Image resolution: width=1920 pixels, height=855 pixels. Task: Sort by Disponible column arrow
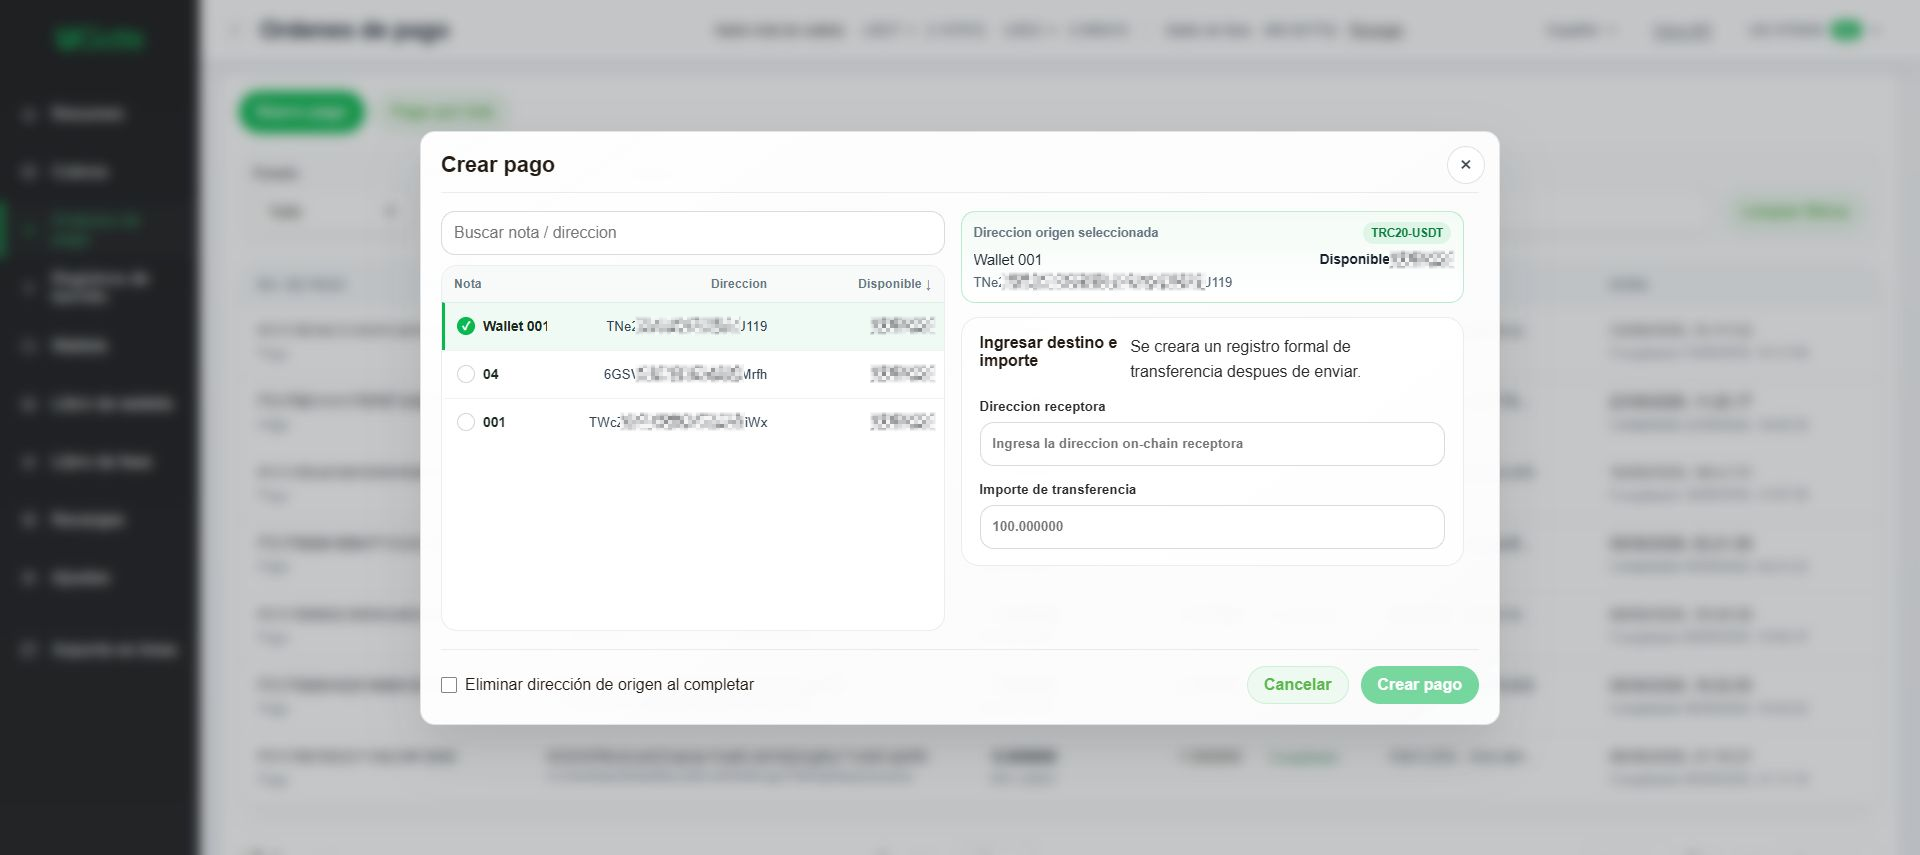coord(928,284)
